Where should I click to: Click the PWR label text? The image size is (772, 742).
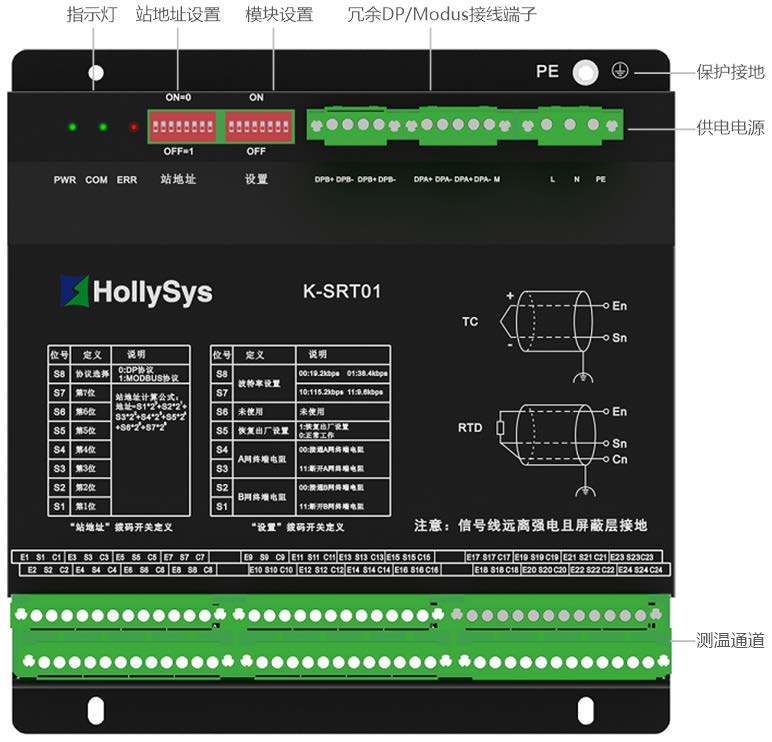65,180
